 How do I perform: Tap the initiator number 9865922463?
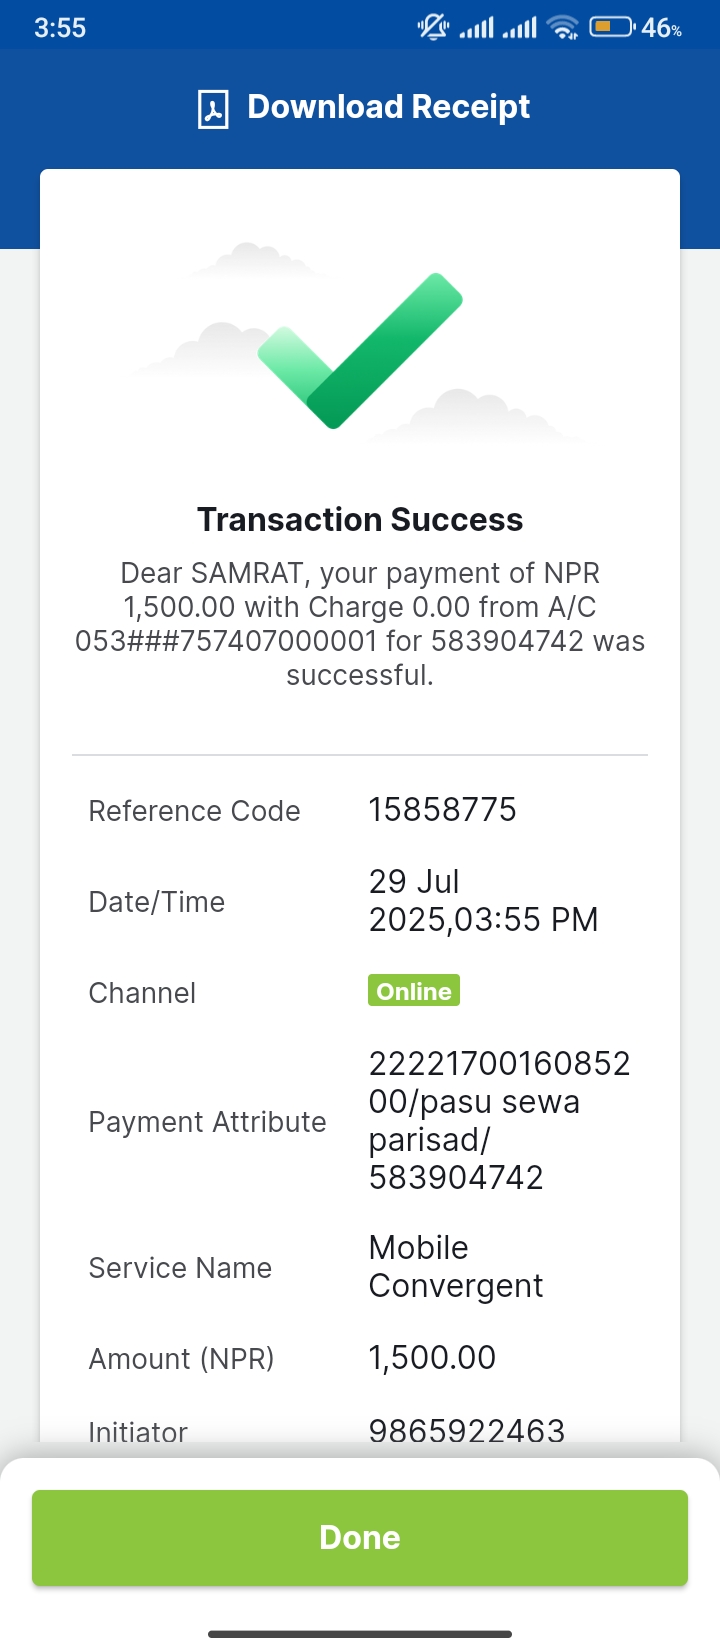pyautogui.click(x=467, y=1430)
